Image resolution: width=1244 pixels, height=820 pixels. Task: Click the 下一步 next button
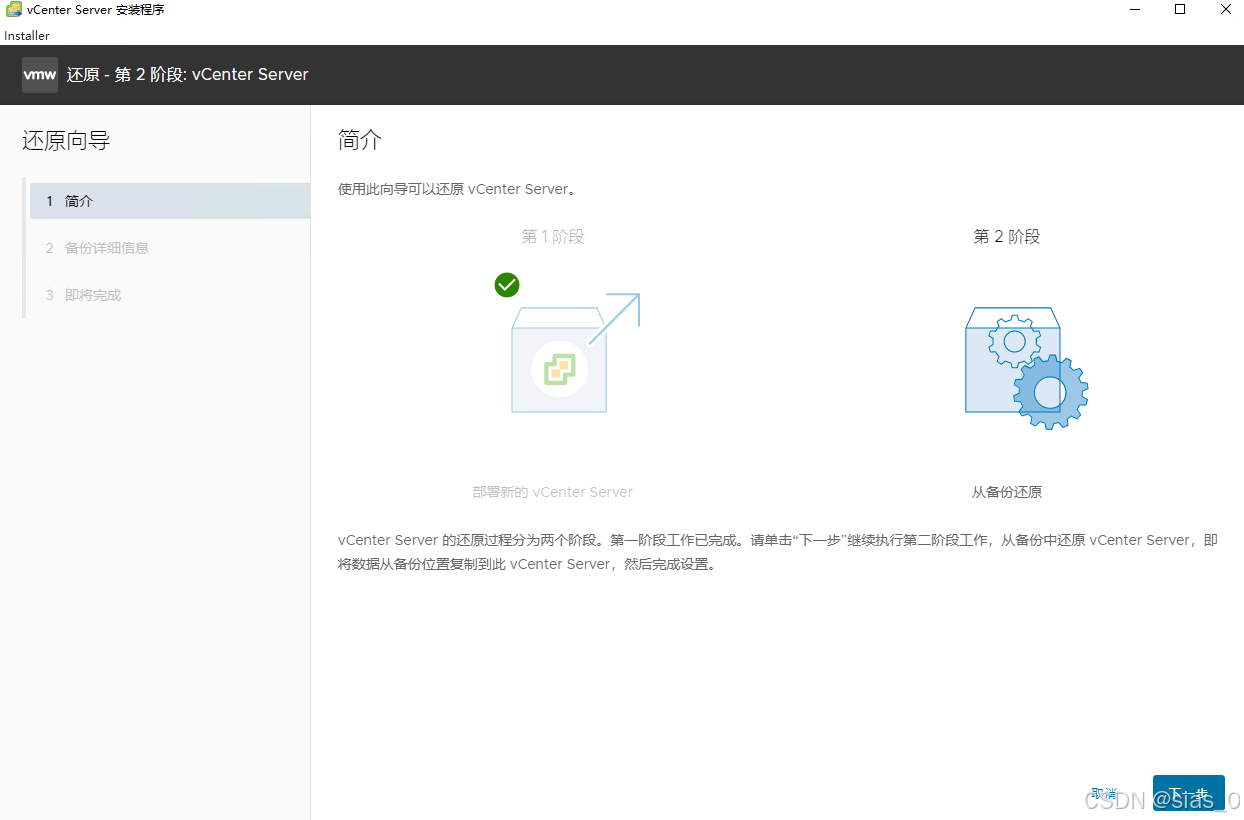tap(1188, 793)
